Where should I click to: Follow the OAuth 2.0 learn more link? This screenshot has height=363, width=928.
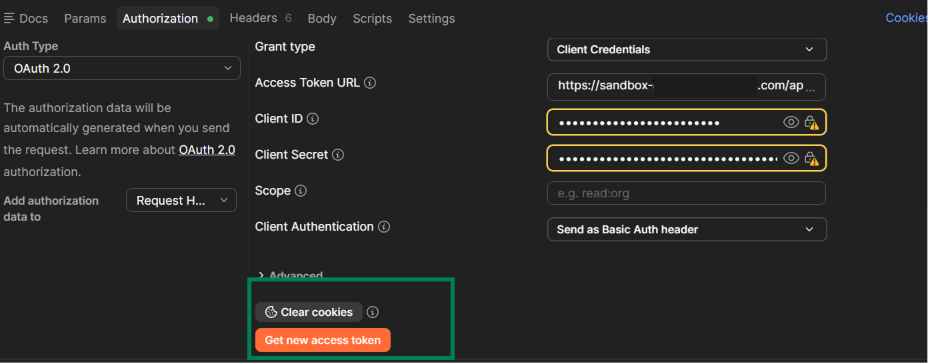point(207,150)
